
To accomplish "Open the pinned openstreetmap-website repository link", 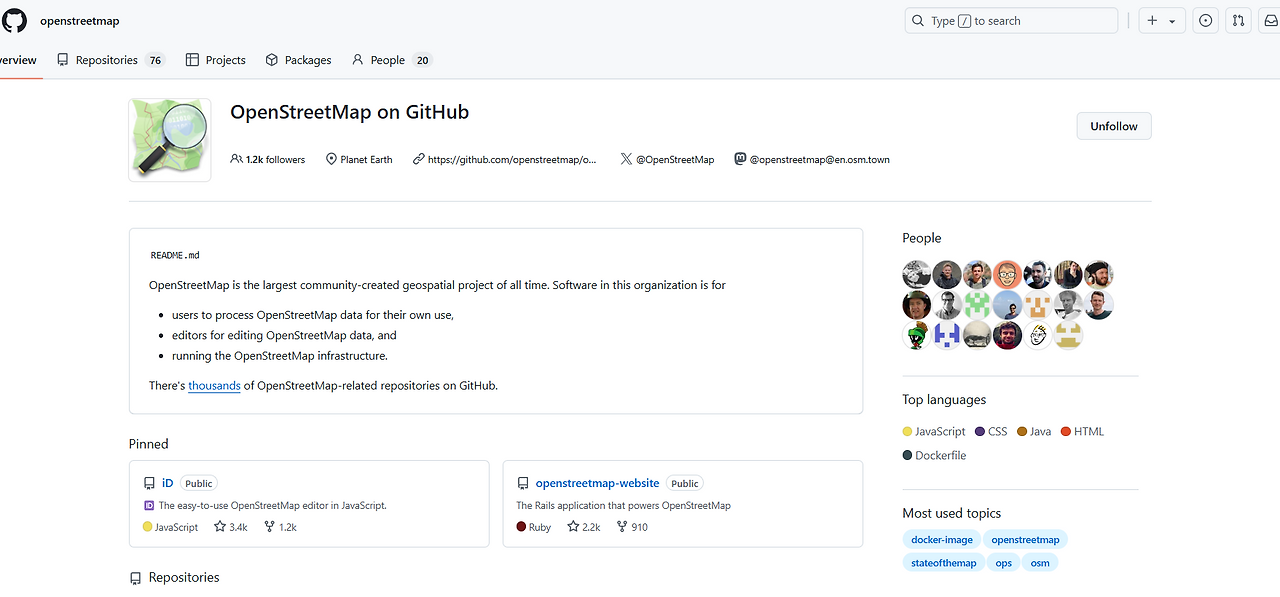I will coord(597,483).
